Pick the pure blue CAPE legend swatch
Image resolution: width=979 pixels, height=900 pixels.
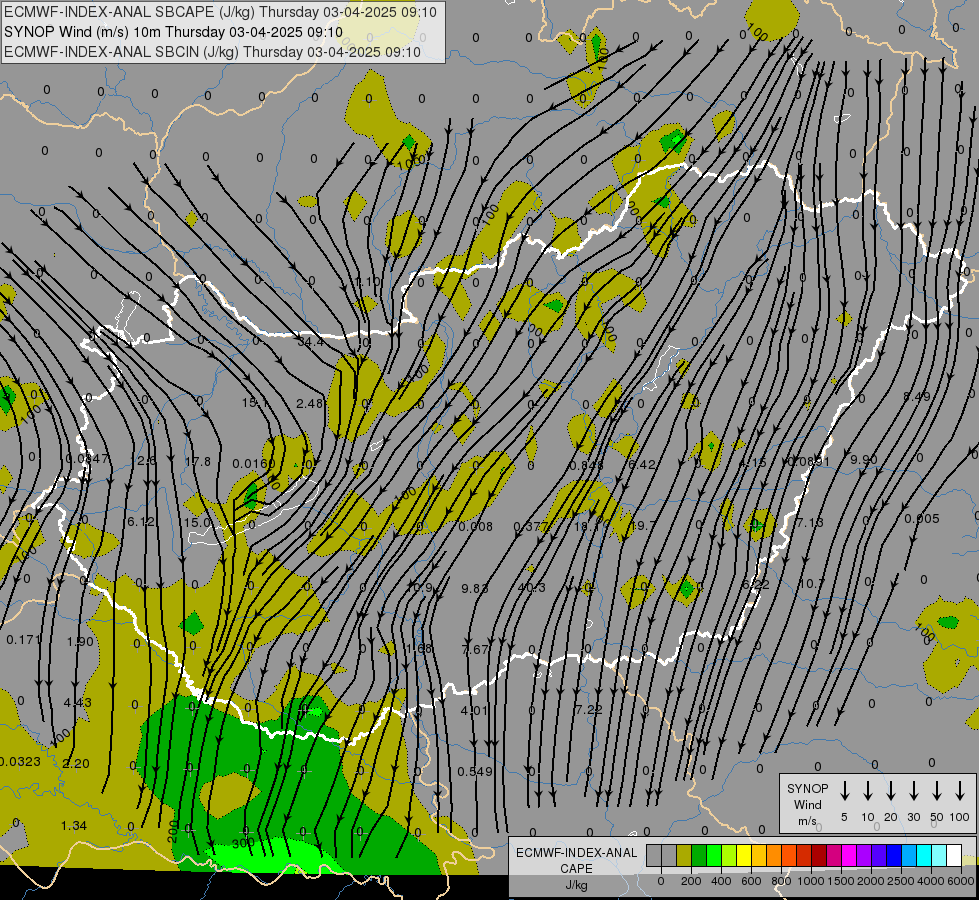(x=893, y=855)
